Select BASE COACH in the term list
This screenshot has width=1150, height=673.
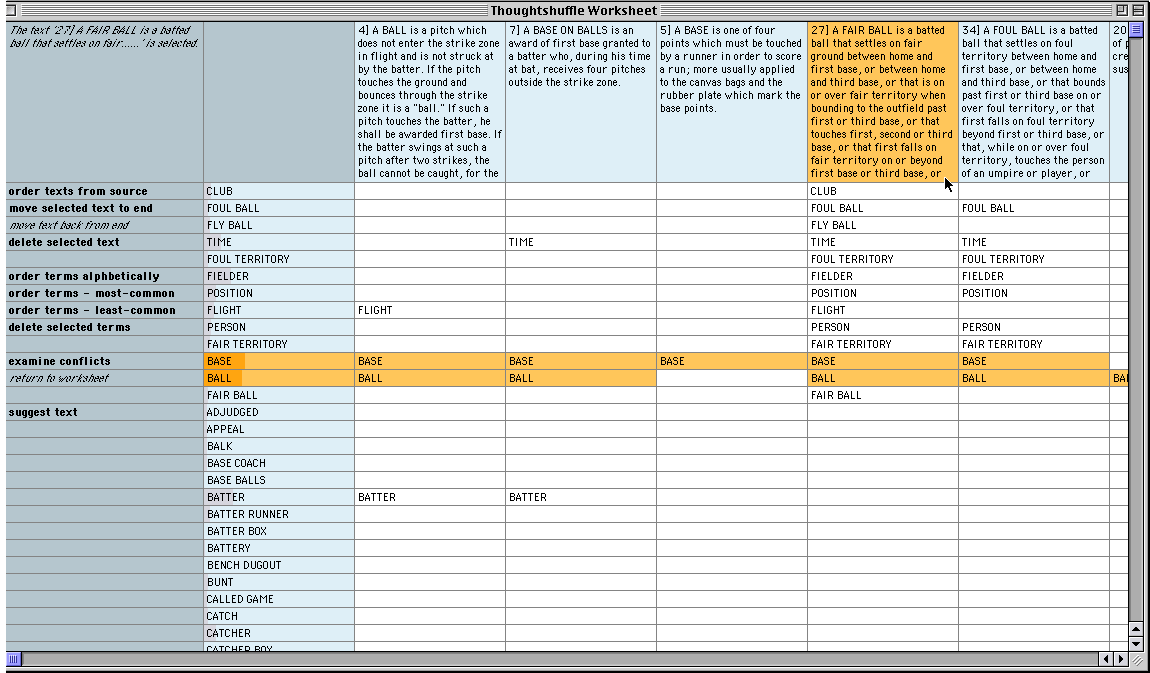[x=279, y=463]
